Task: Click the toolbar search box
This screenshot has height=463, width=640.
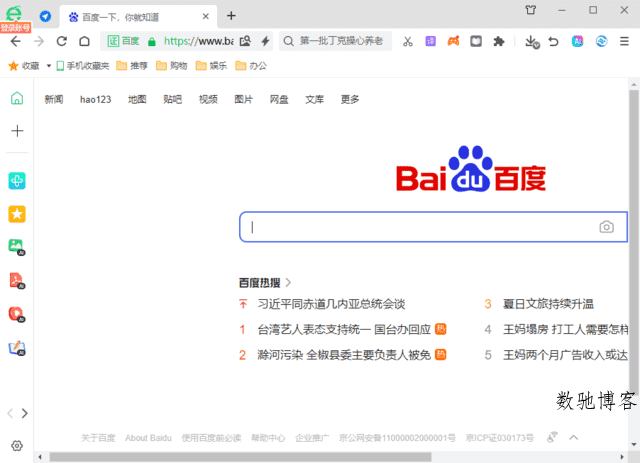Action: coord(336,41)
